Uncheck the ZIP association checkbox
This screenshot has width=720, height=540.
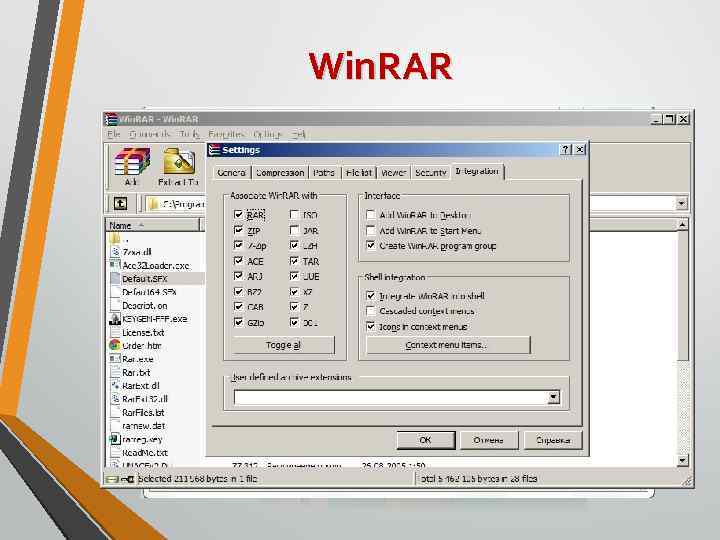pyautogui.click(x=238, y=230)
